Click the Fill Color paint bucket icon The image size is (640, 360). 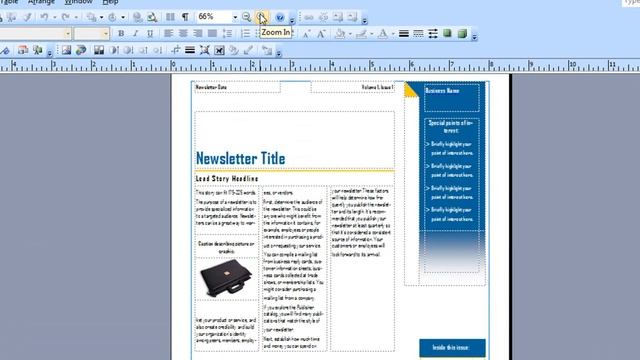click(x=340, y=34)
